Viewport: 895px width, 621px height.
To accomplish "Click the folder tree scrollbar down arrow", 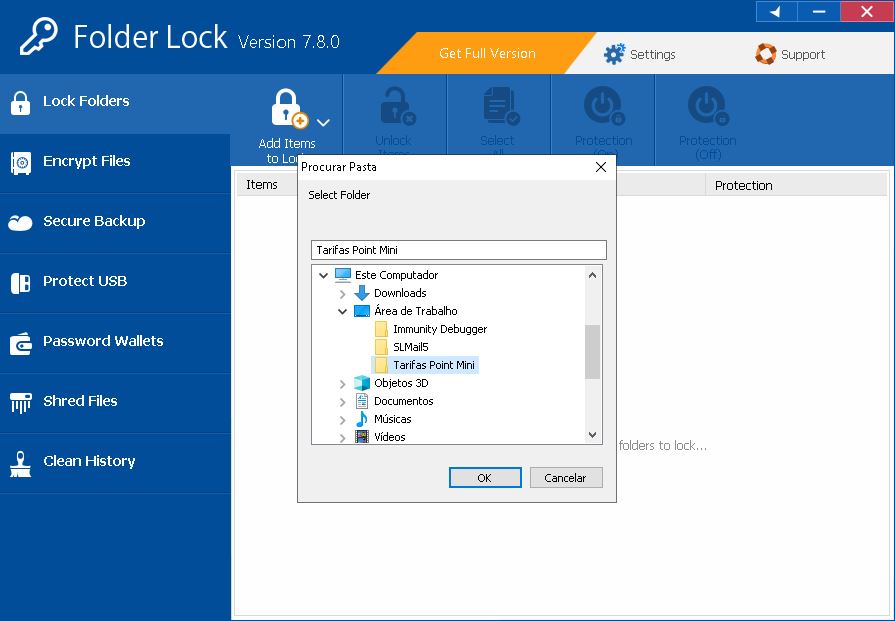I will click(x=593, y=435).
